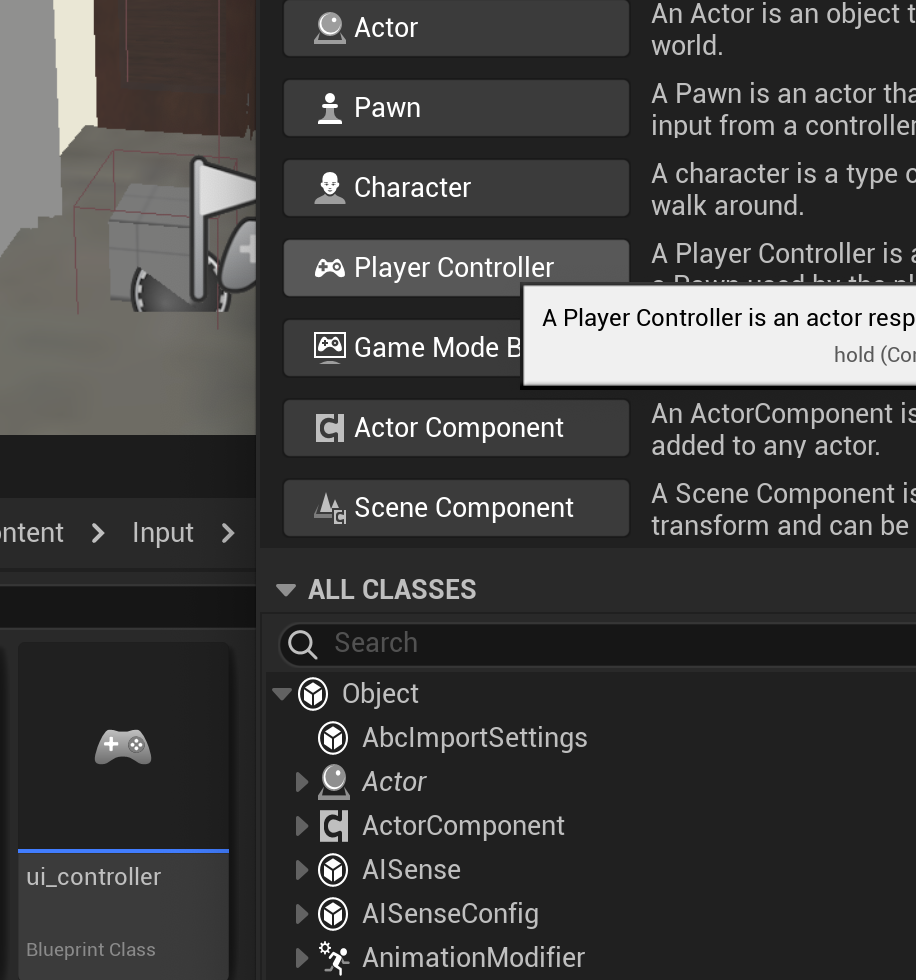The width and height of the screenshot is (916, 980).
Task: Expand the AISense tree node
Action: click(302, 870)
